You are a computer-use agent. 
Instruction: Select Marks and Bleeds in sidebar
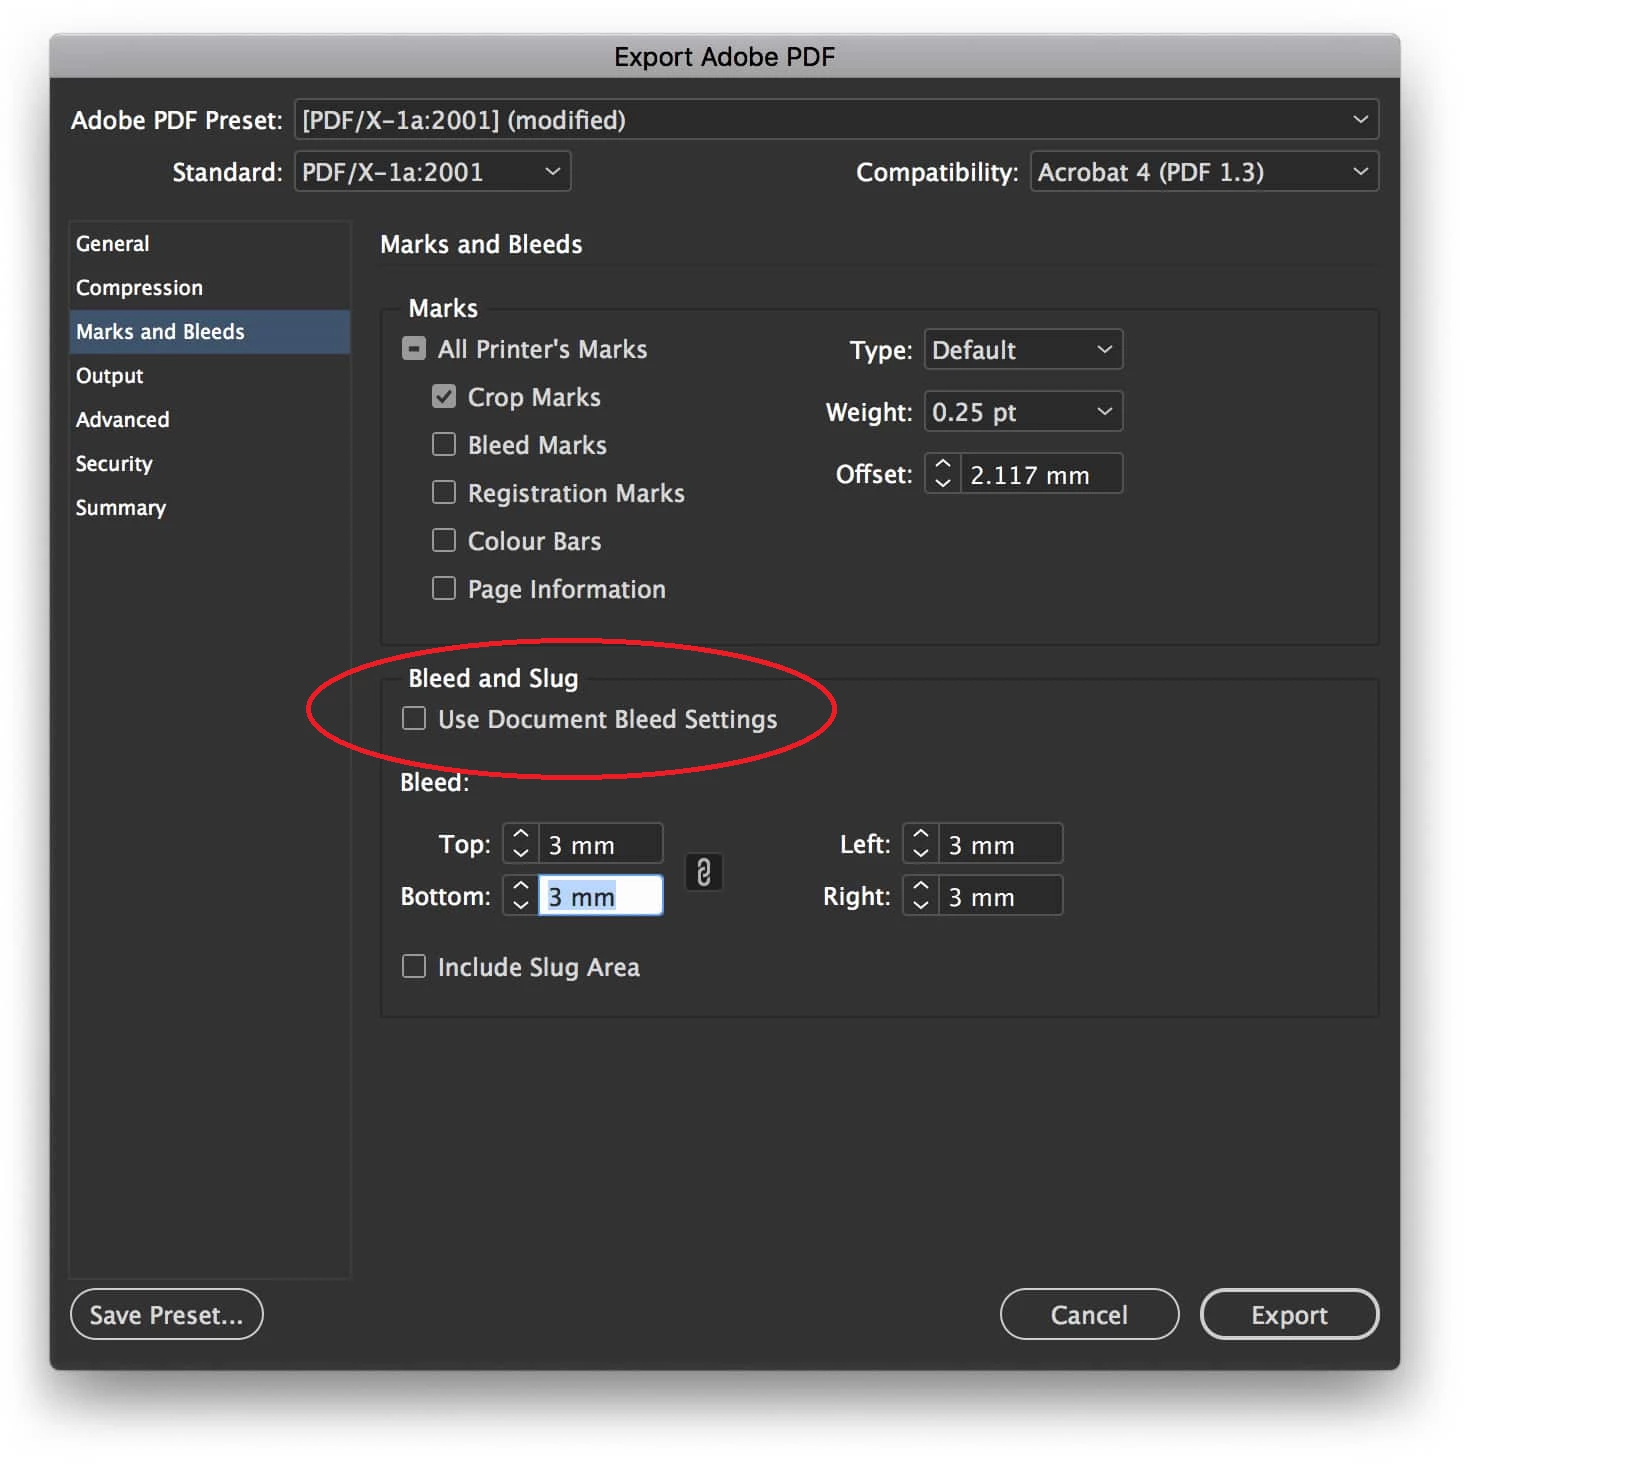click(x=210, y=332)
